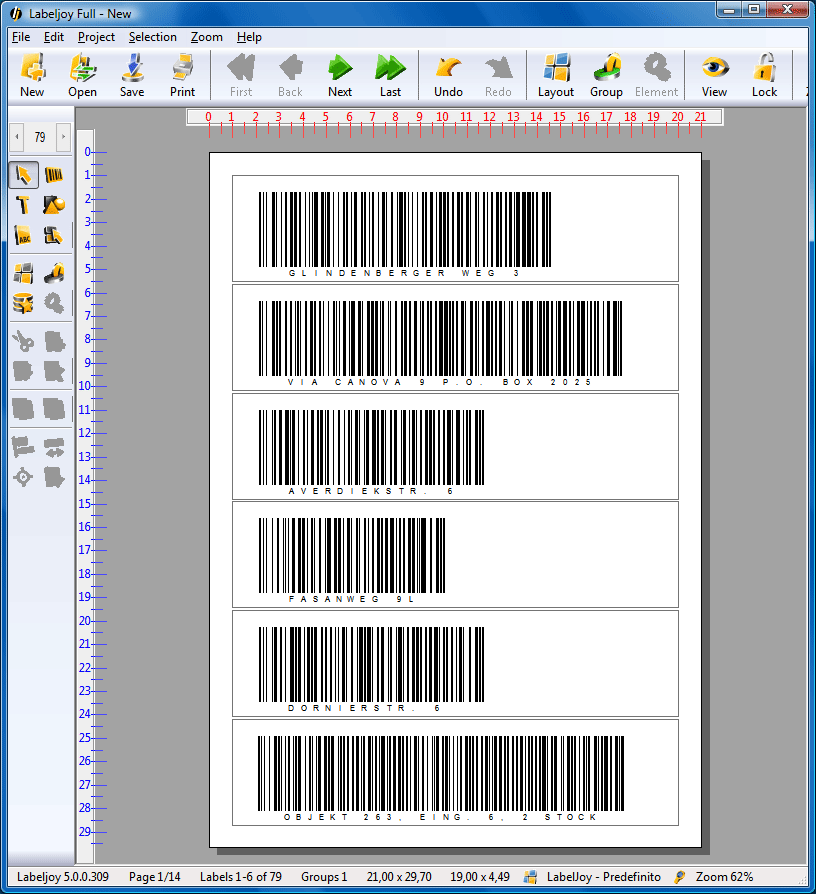Open the Layout settings
The width and height of the screenshot is (816, 894).
tap(556, 75)
